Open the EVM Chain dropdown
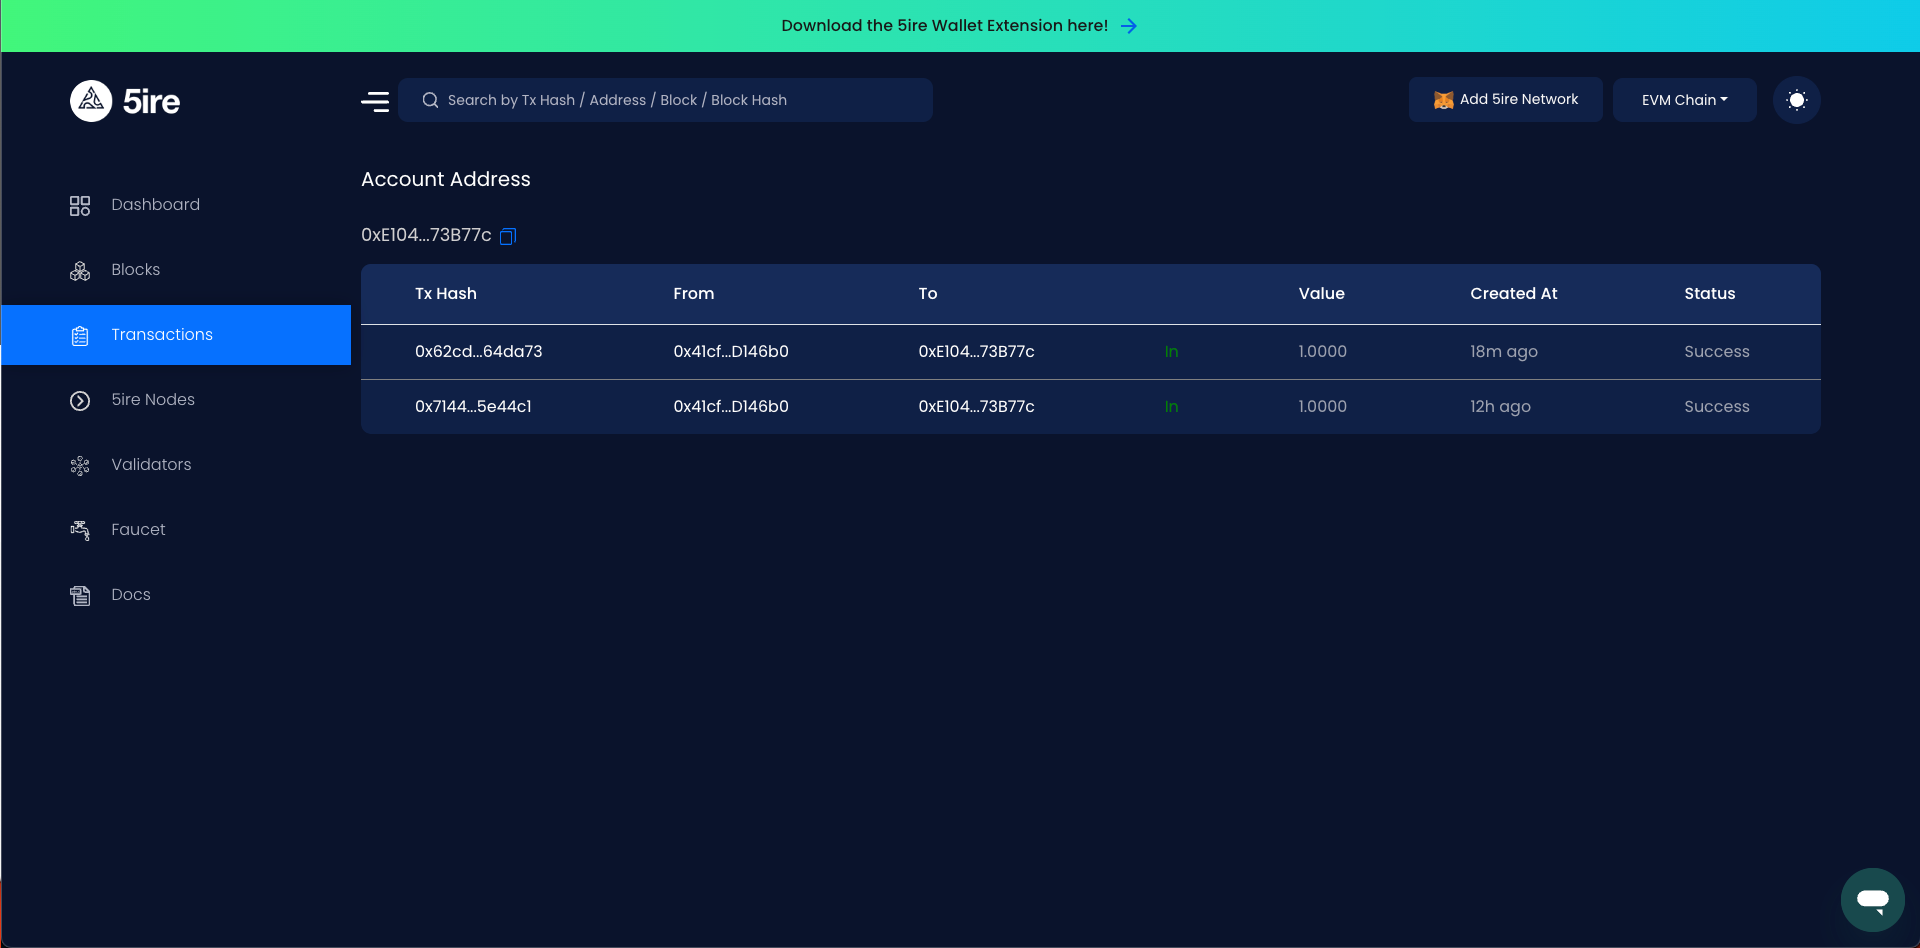Image resolution: width=1920 pixels, height=948 pixels. coord(1684,100)
